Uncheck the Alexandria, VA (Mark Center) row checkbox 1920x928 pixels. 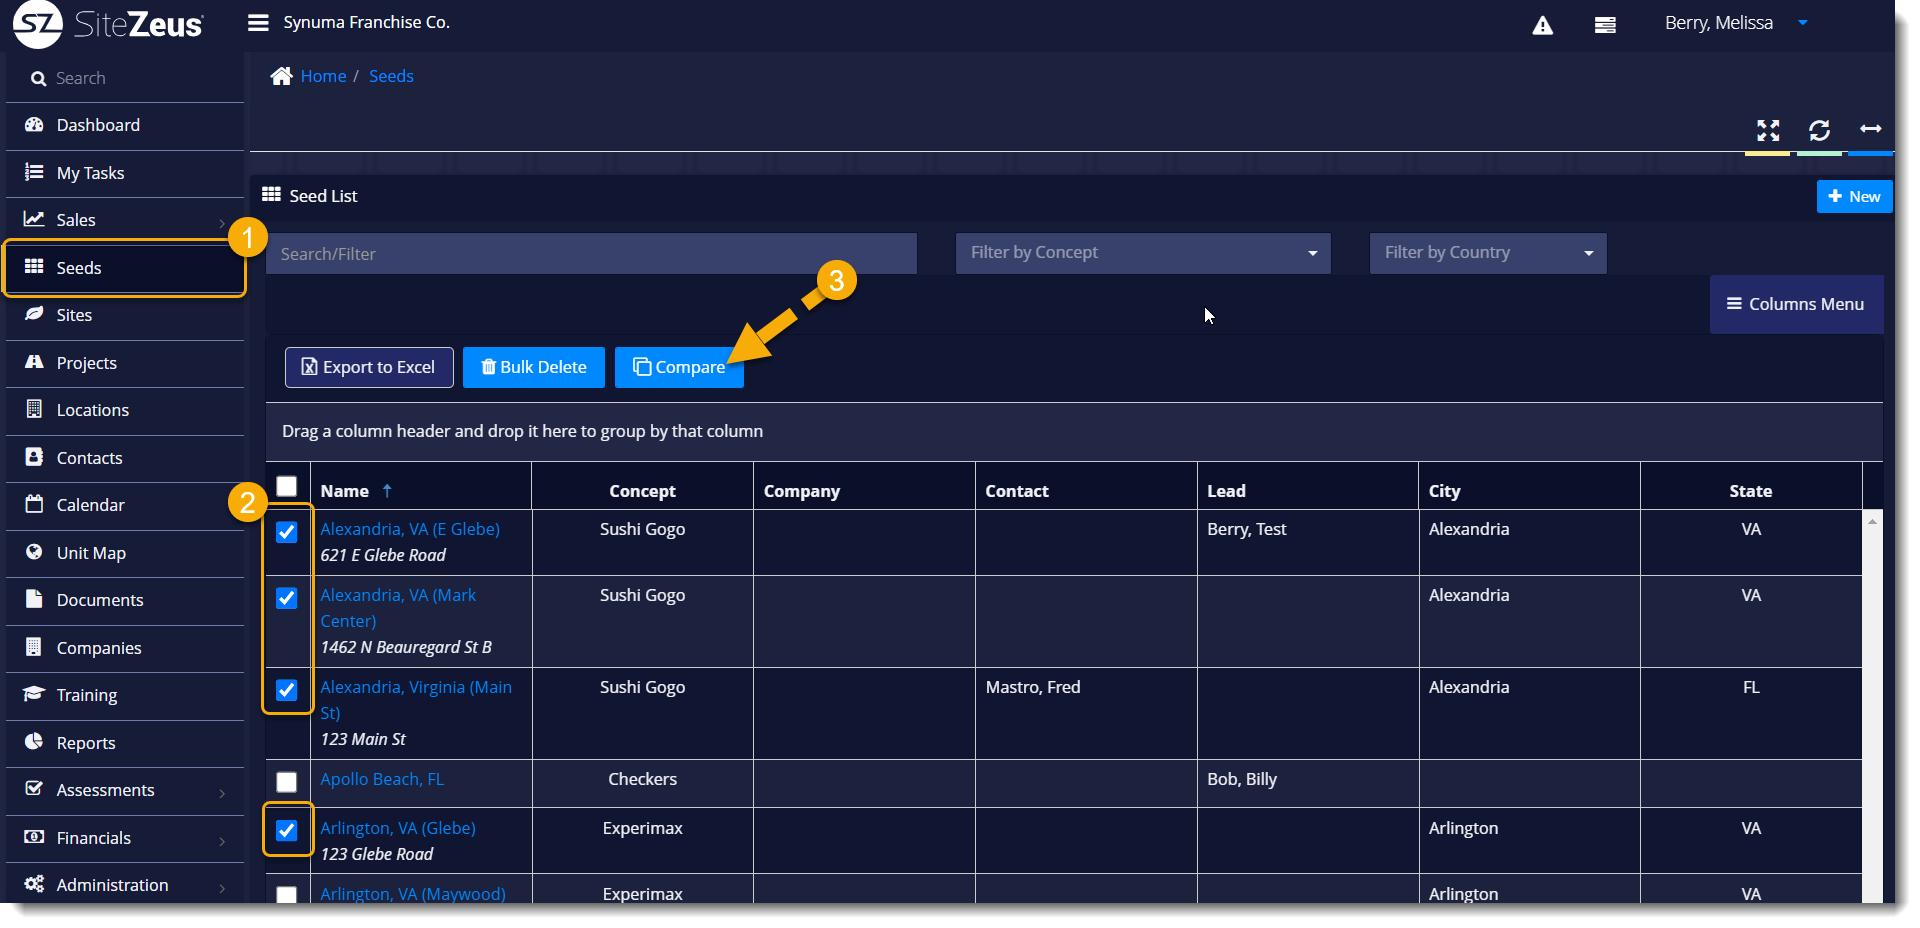tap(287, 598)
